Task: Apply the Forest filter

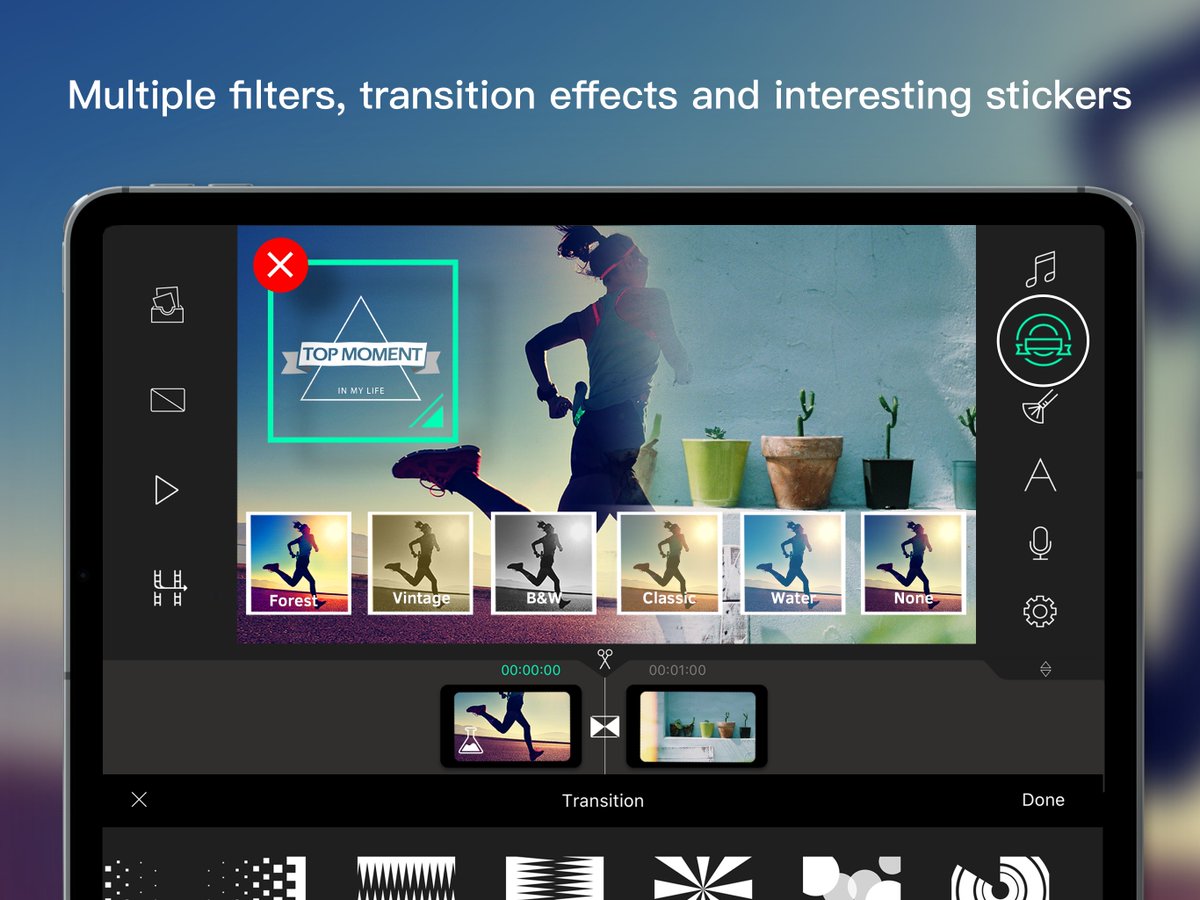Action: 298,563
